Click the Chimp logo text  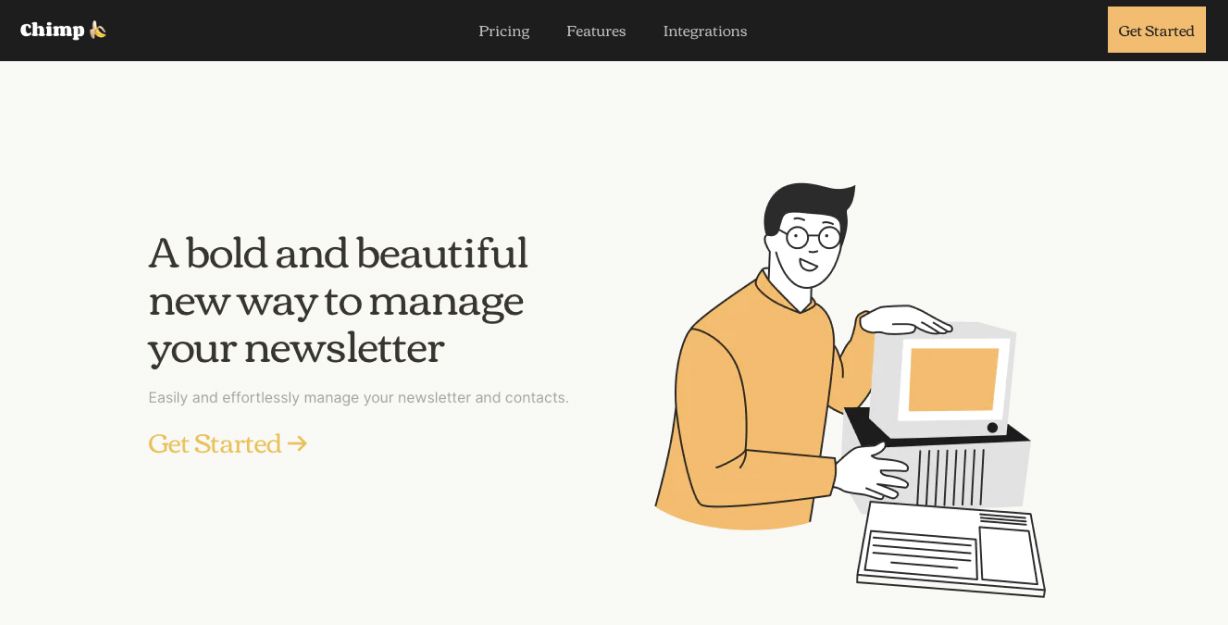(52, 30)
